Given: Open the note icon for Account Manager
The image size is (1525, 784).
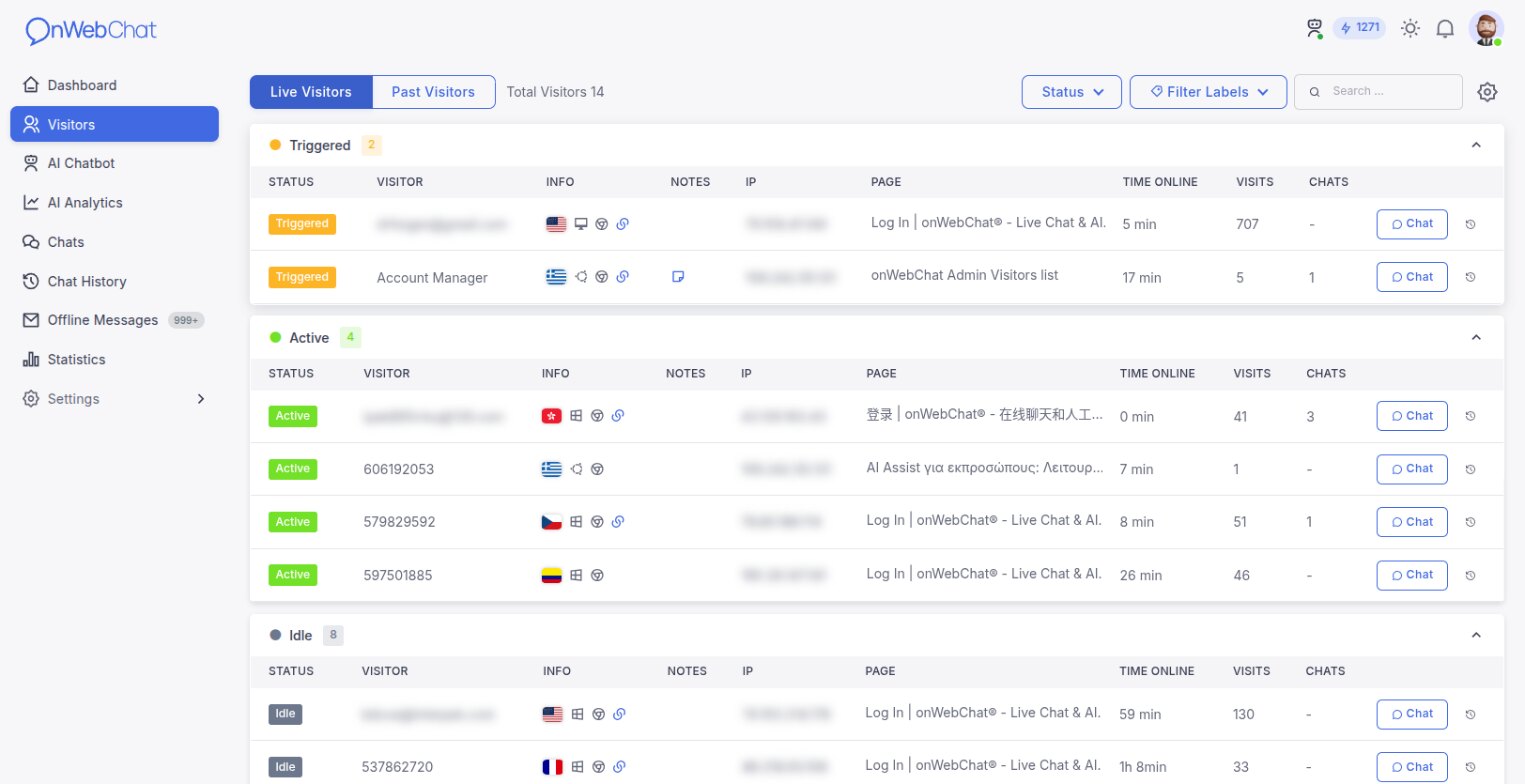Looking at the screenshot, I should click(678, 277).
